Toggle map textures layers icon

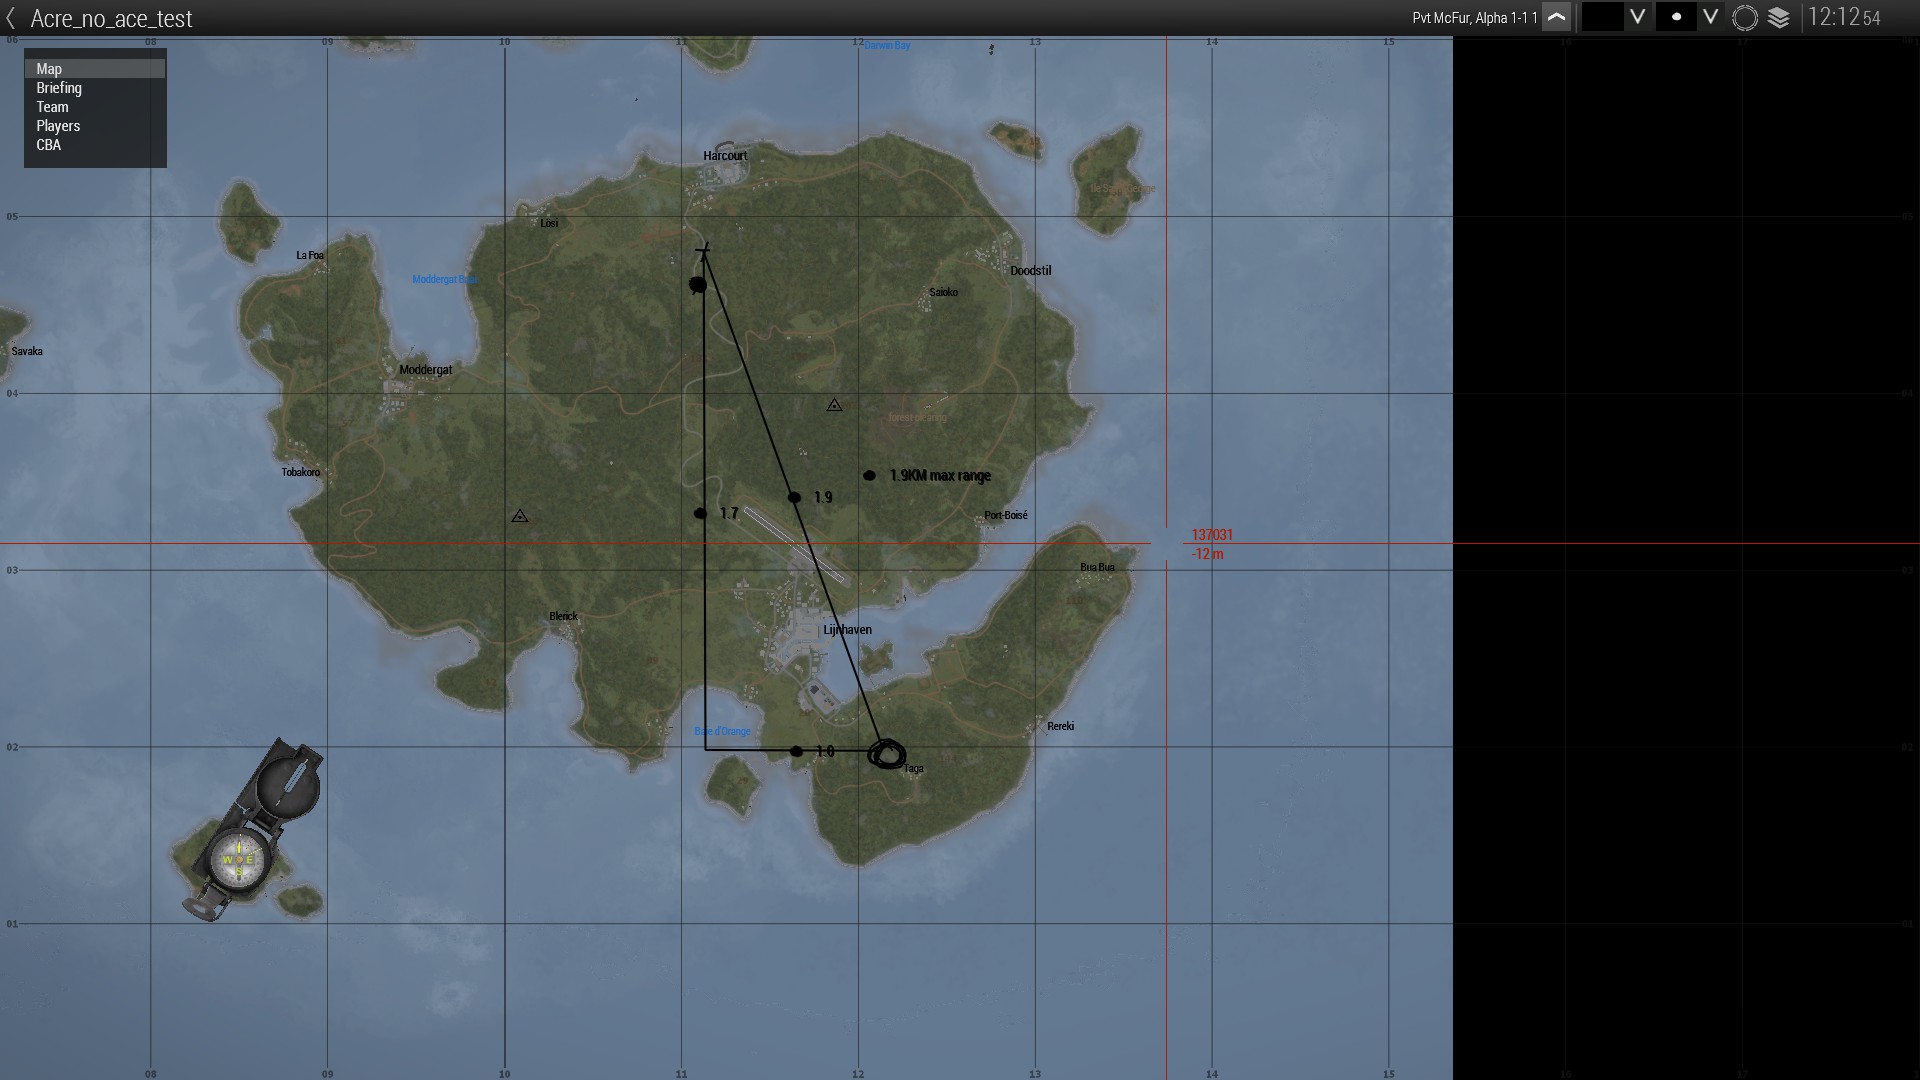pos(1779,17)
